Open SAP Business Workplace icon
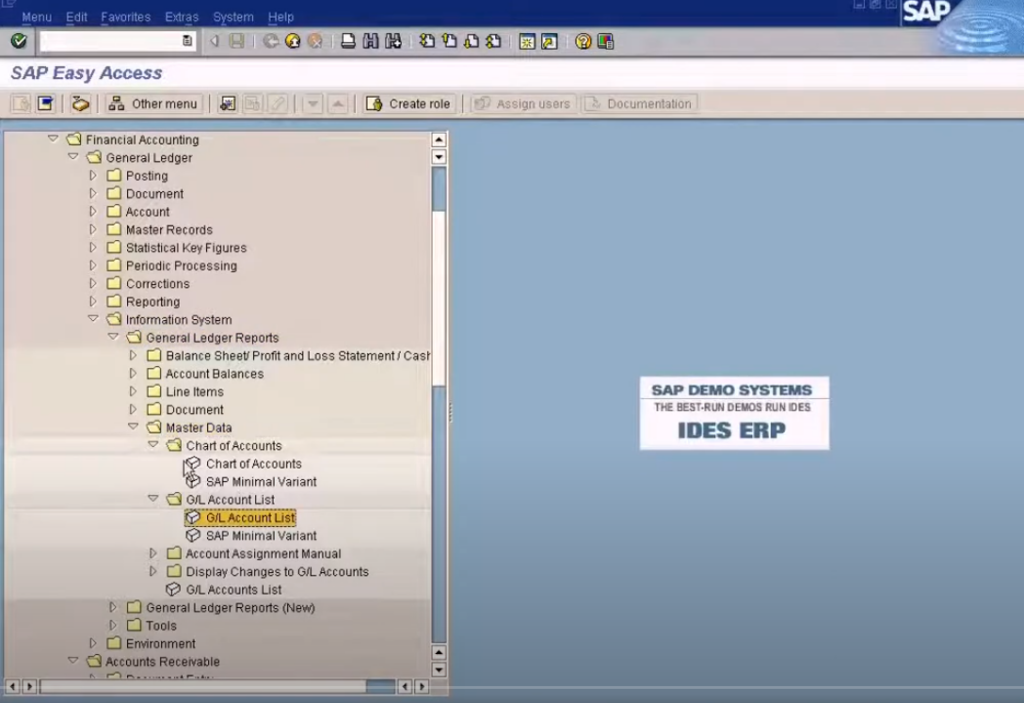This screenshot has height=703, width=1024. [x=80, y=103]
